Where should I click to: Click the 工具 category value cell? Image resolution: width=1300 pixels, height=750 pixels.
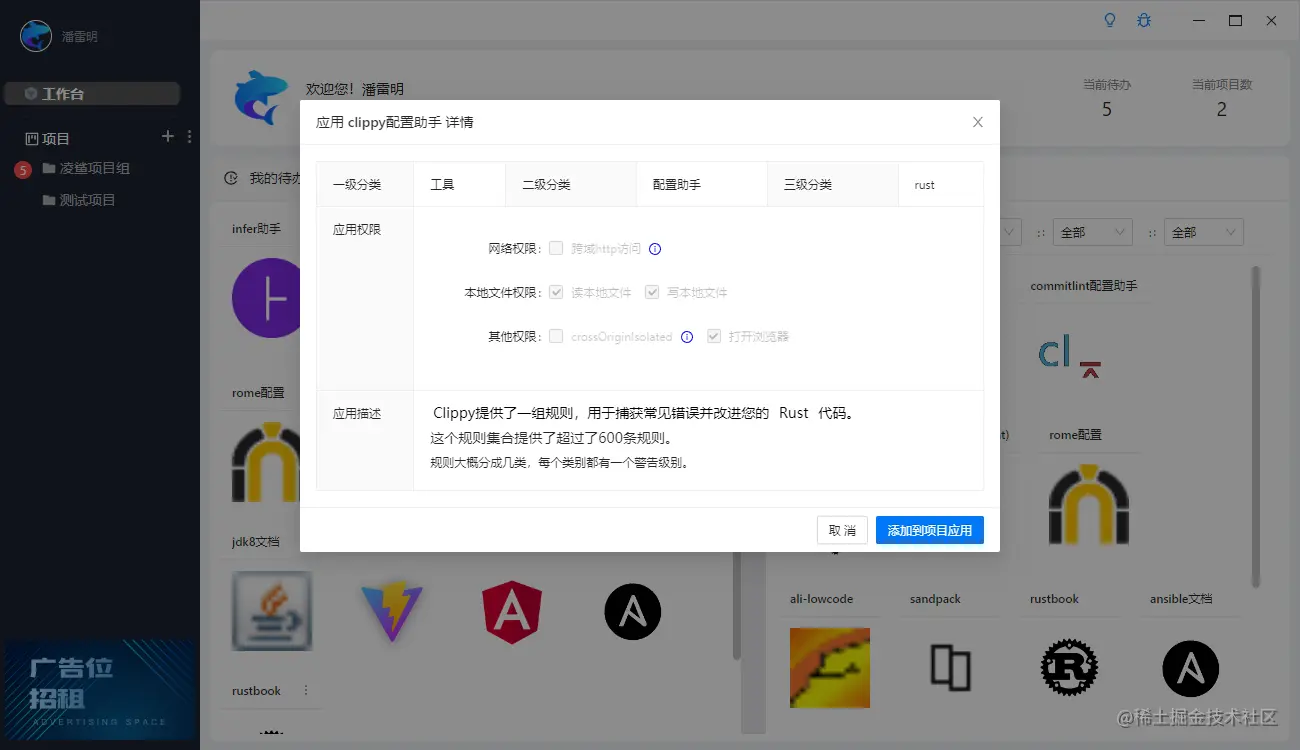pos(459,185)
